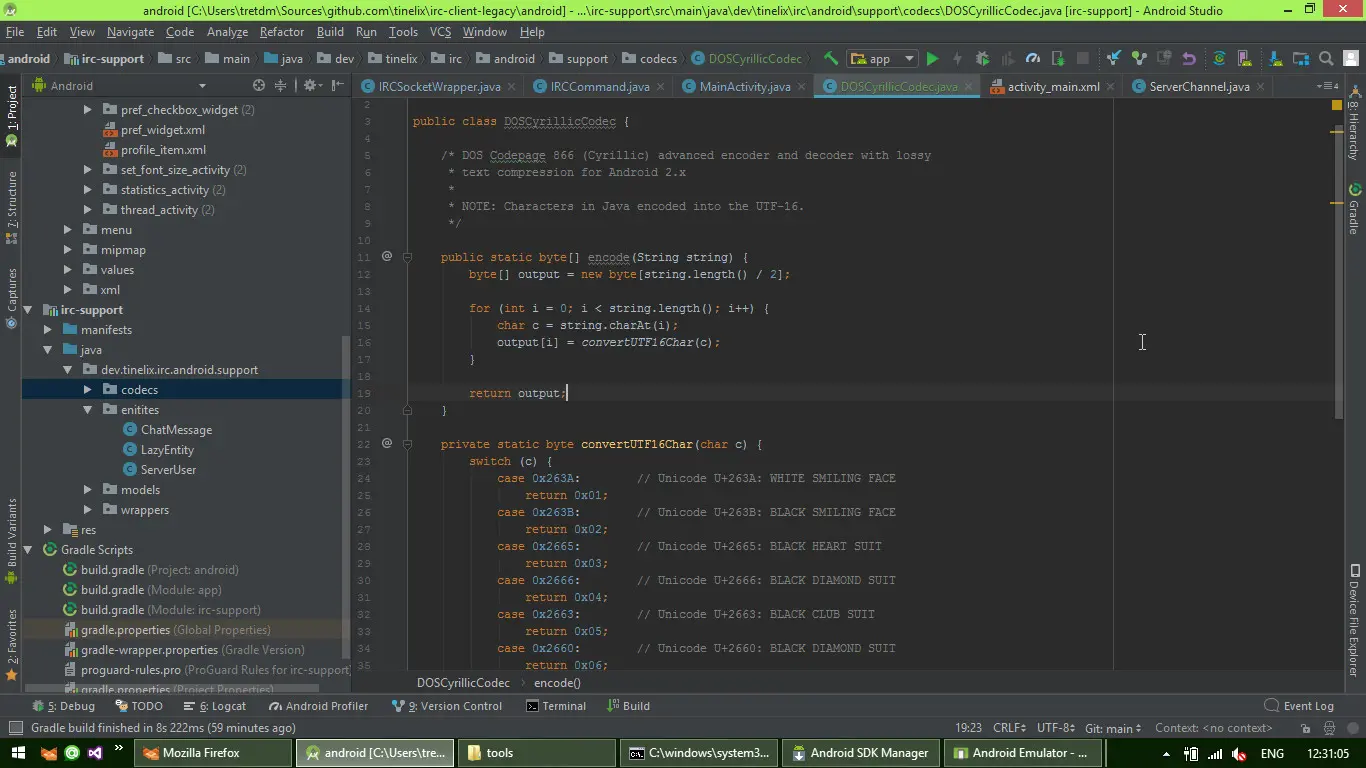
Task: Click the search everywhere magnifier
Action: (1326, 59)
